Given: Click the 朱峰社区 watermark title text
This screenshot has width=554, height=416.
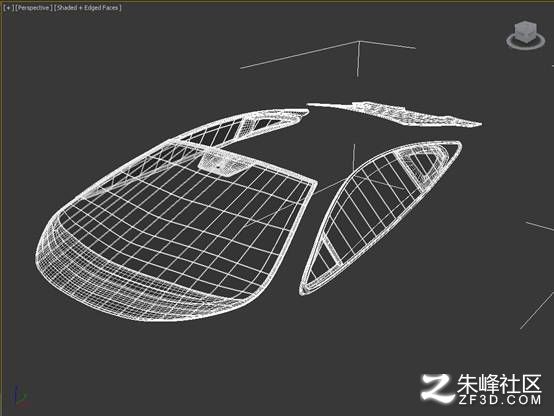Looking at the screenshot, I should click(499, 384).
